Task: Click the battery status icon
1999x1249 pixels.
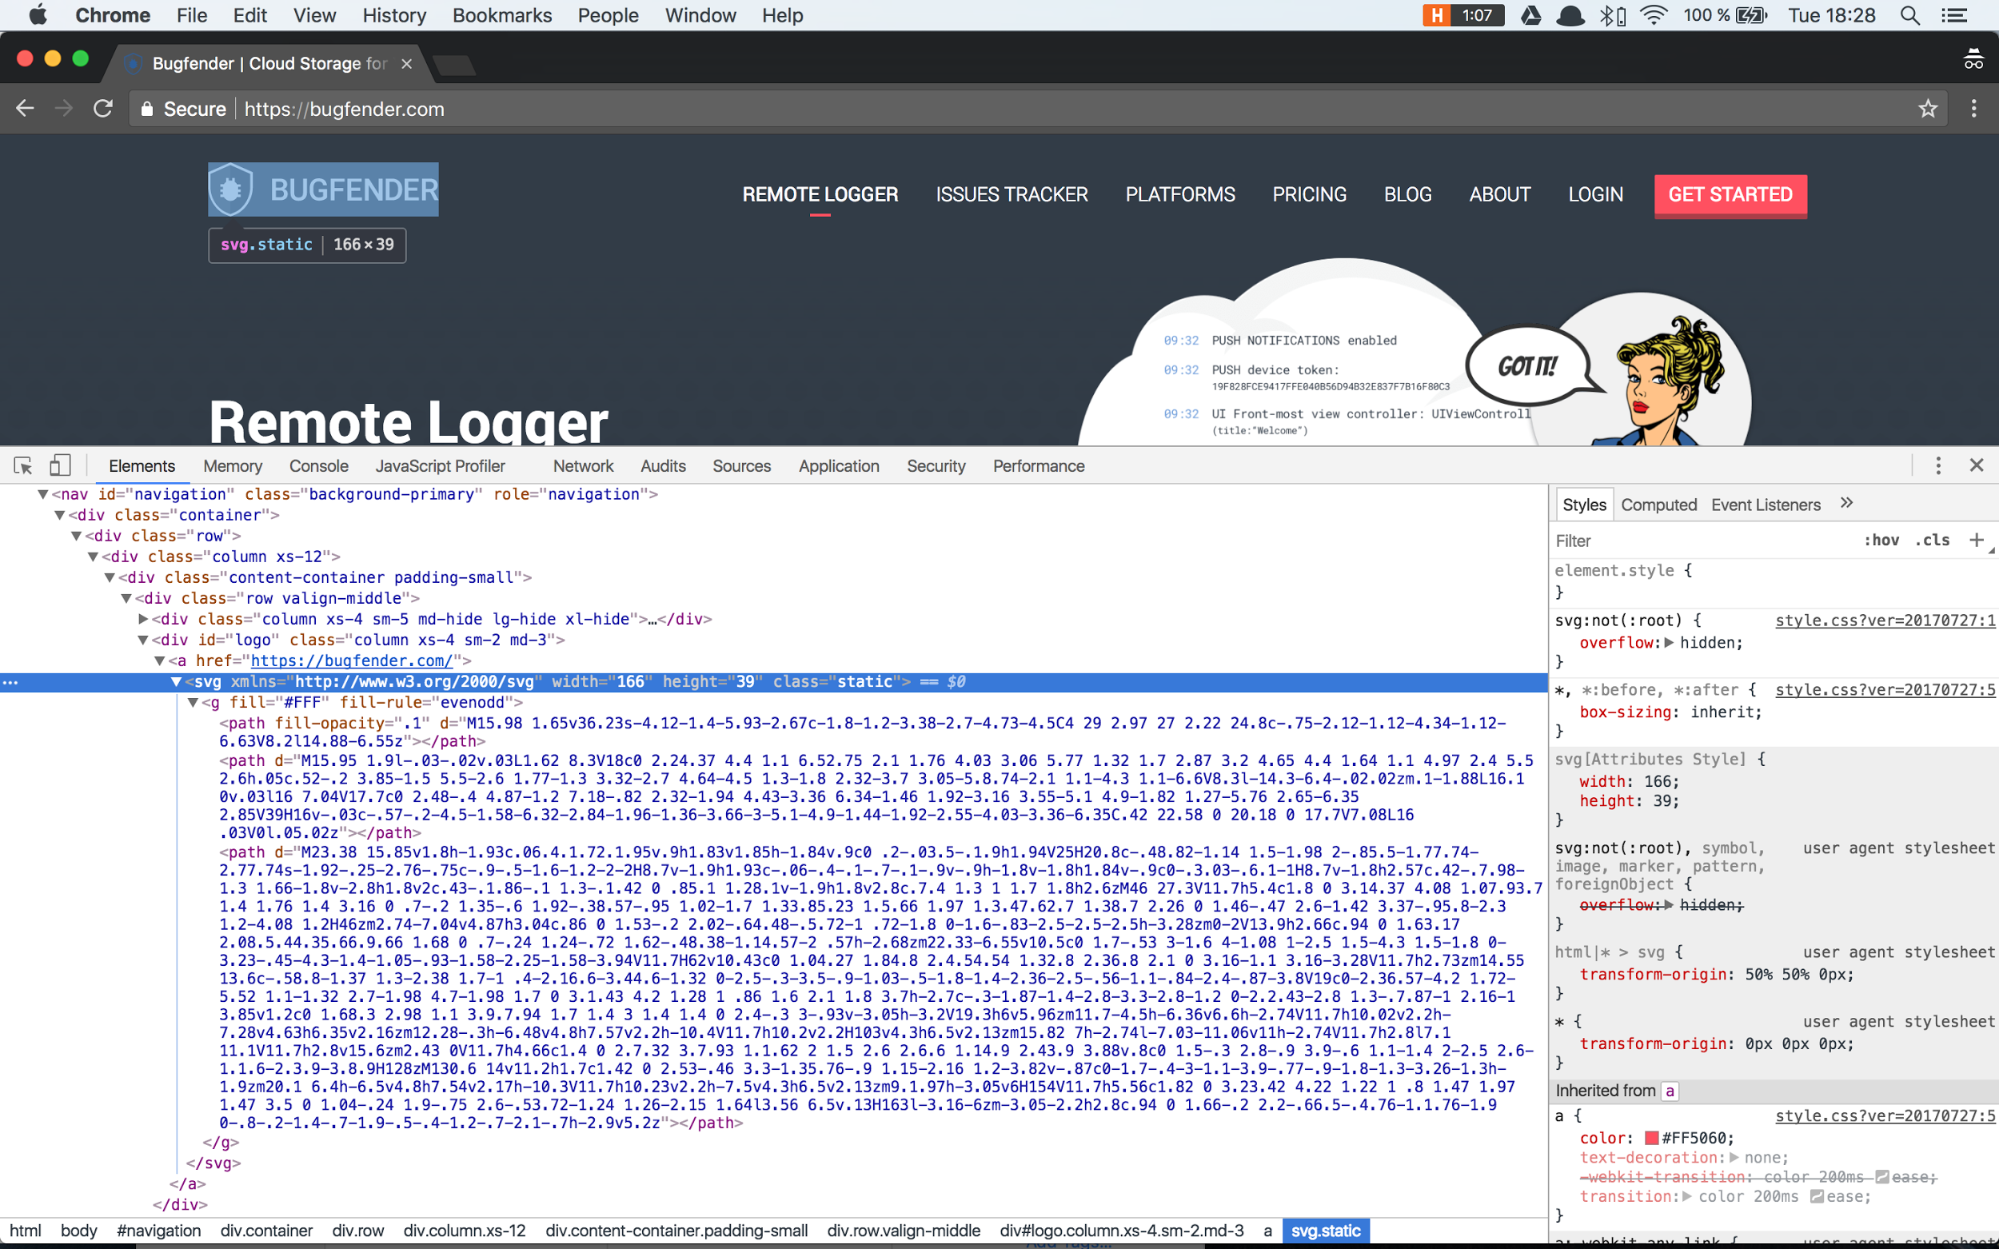Action: (1752, 15)
